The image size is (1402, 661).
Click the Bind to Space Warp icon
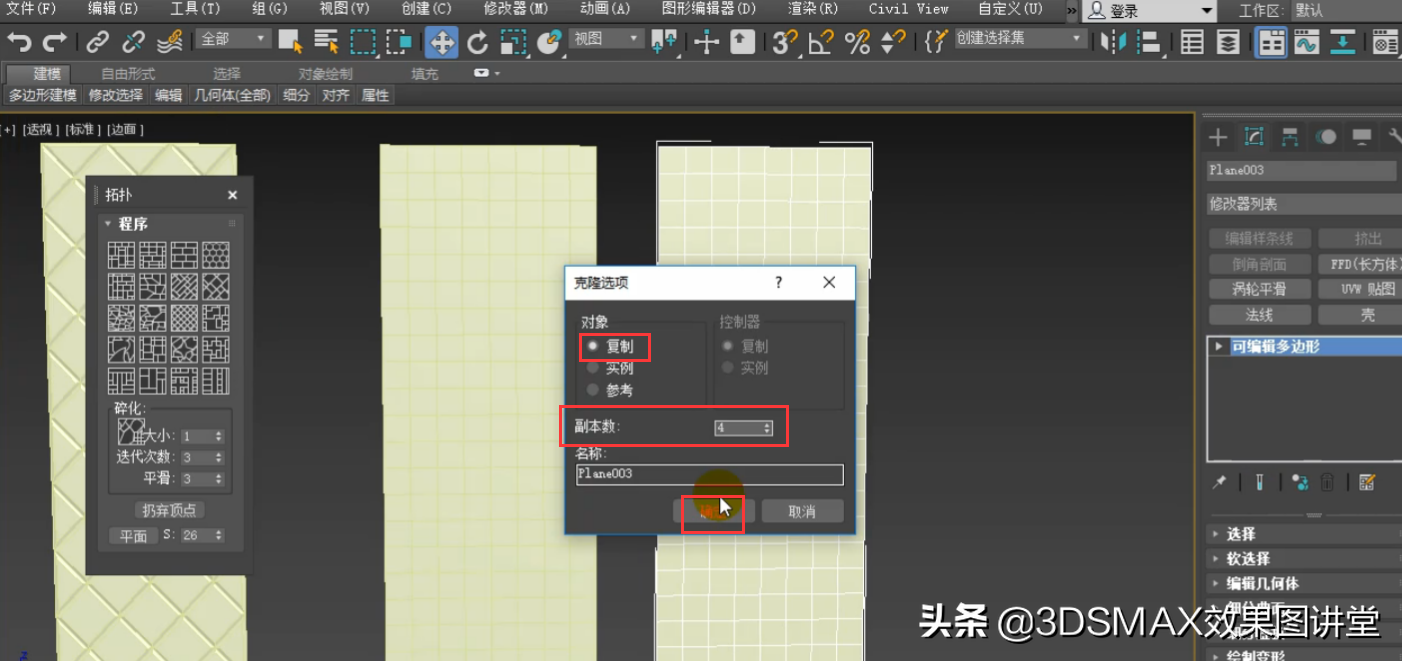[x=169, y=42]
